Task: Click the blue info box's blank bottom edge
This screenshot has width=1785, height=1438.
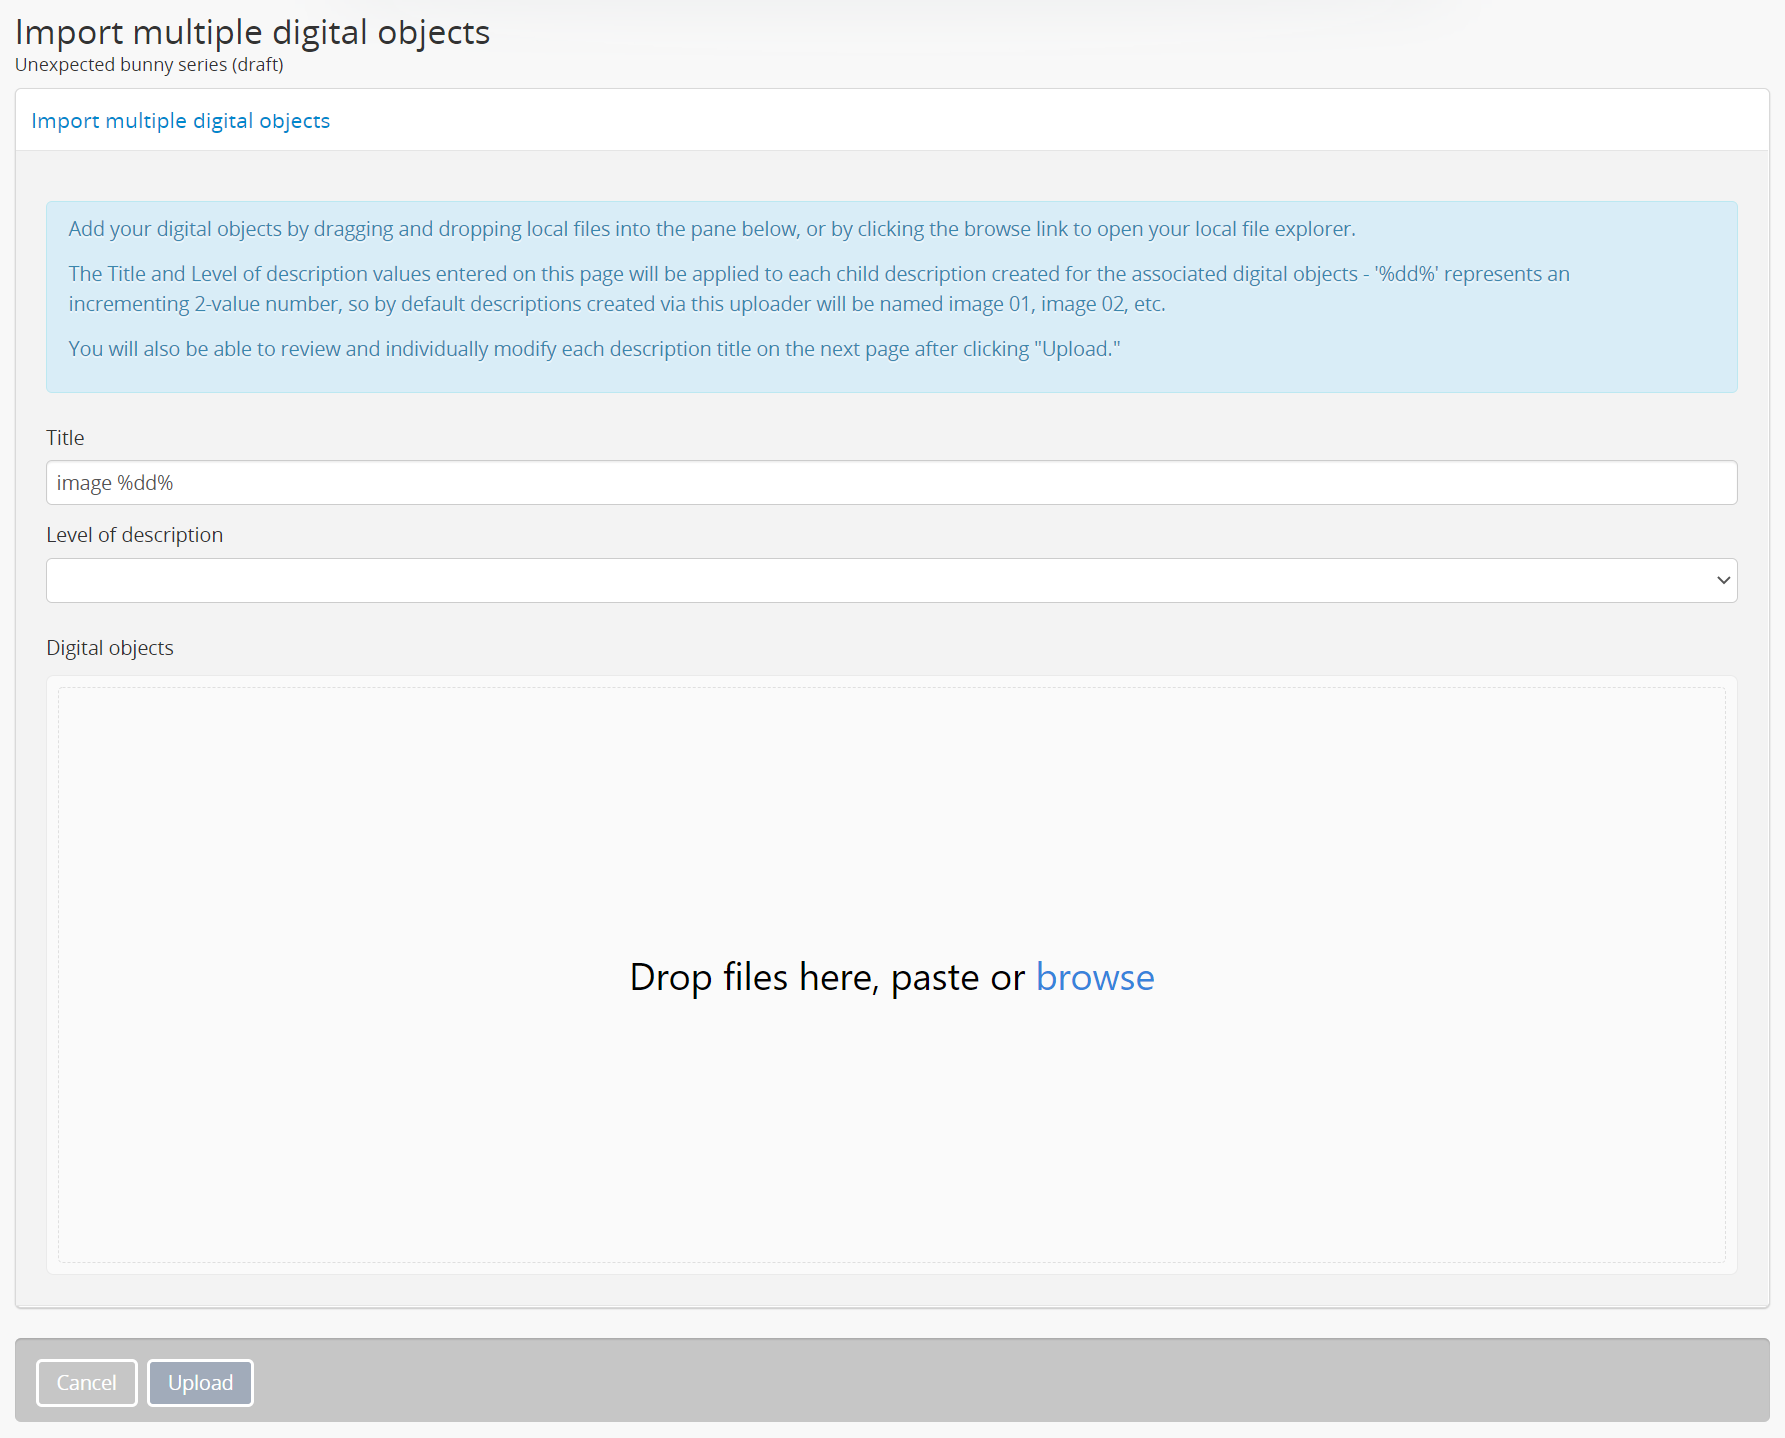Action: point(890,378)
